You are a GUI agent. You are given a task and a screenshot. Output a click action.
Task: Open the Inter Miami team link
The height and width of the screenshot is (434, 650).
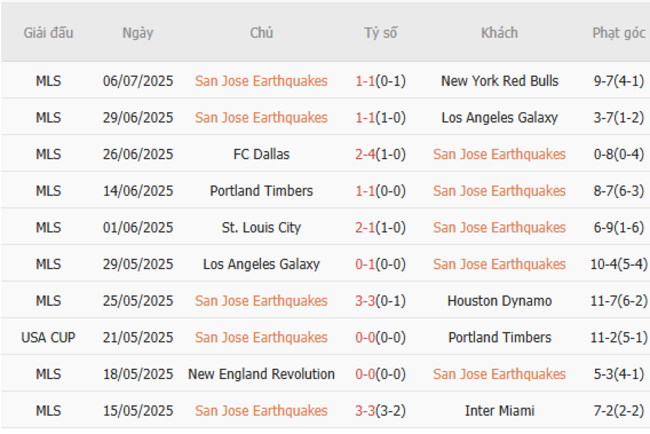(x=499, y=411)
